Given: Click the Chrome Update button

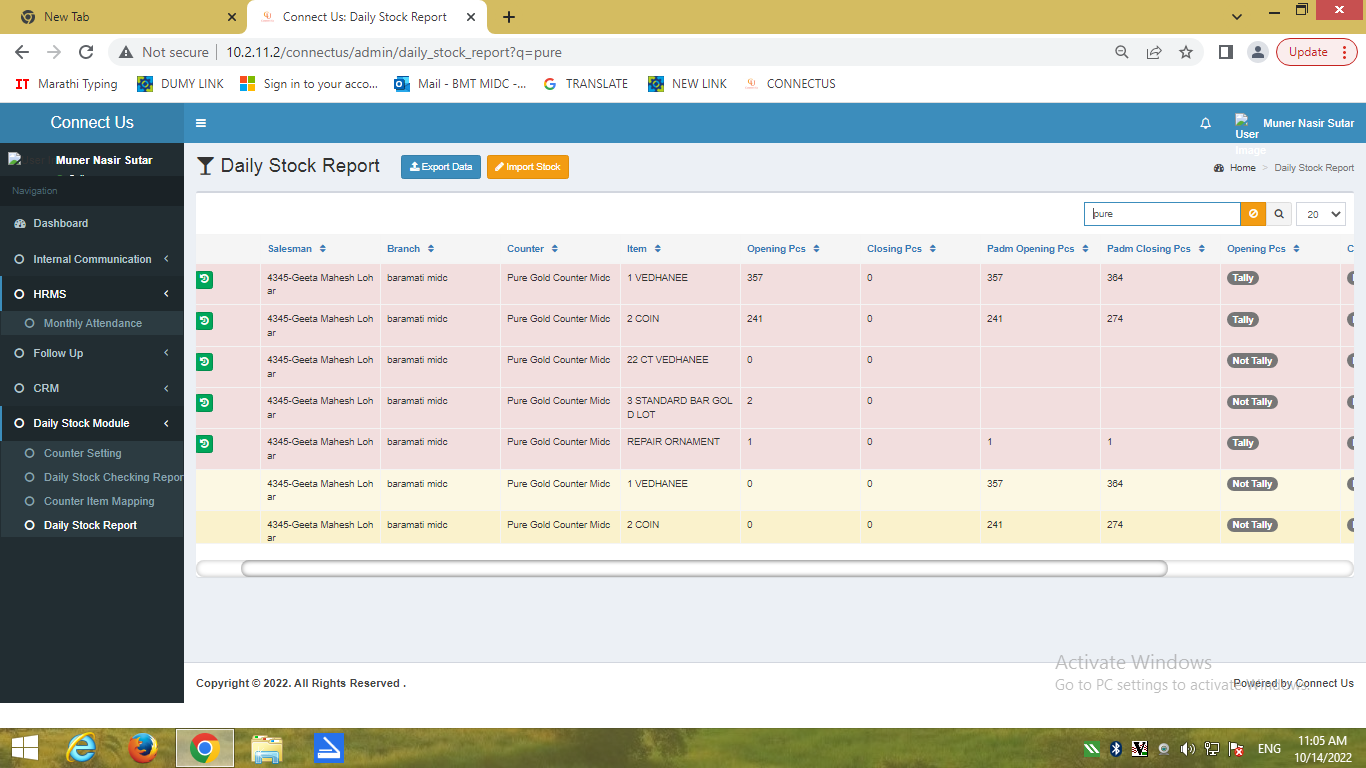Looking at the screenshot, I should tap(1316, 52).
